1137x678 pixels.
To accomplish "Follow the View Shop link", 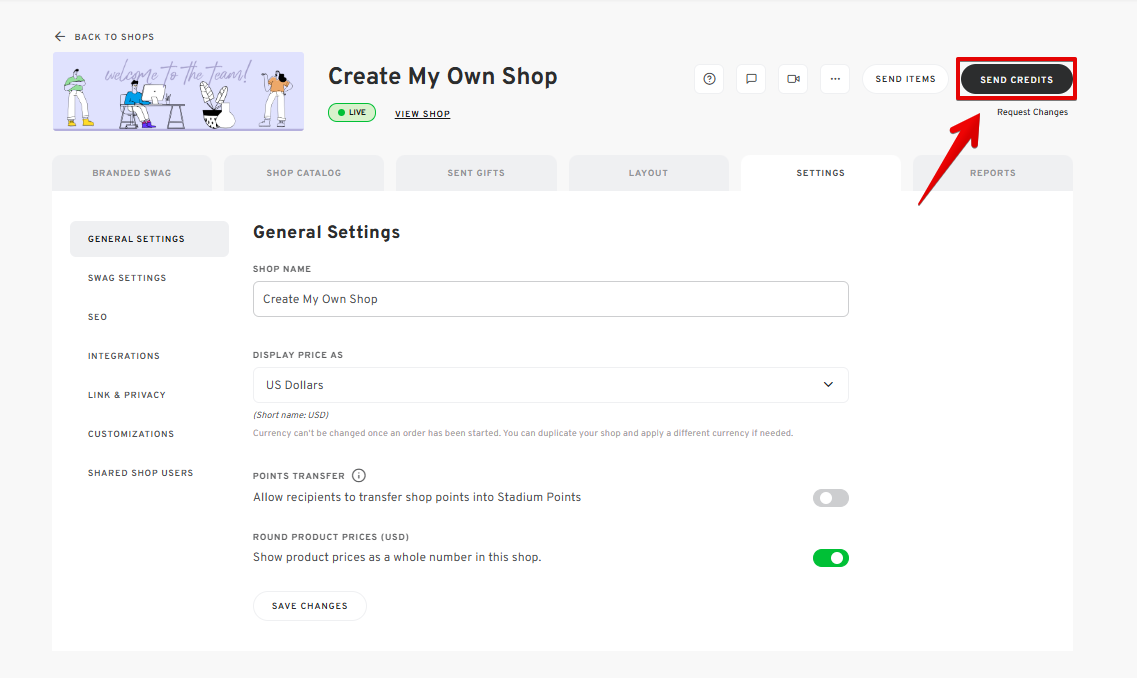I will [x=422, y=114].
